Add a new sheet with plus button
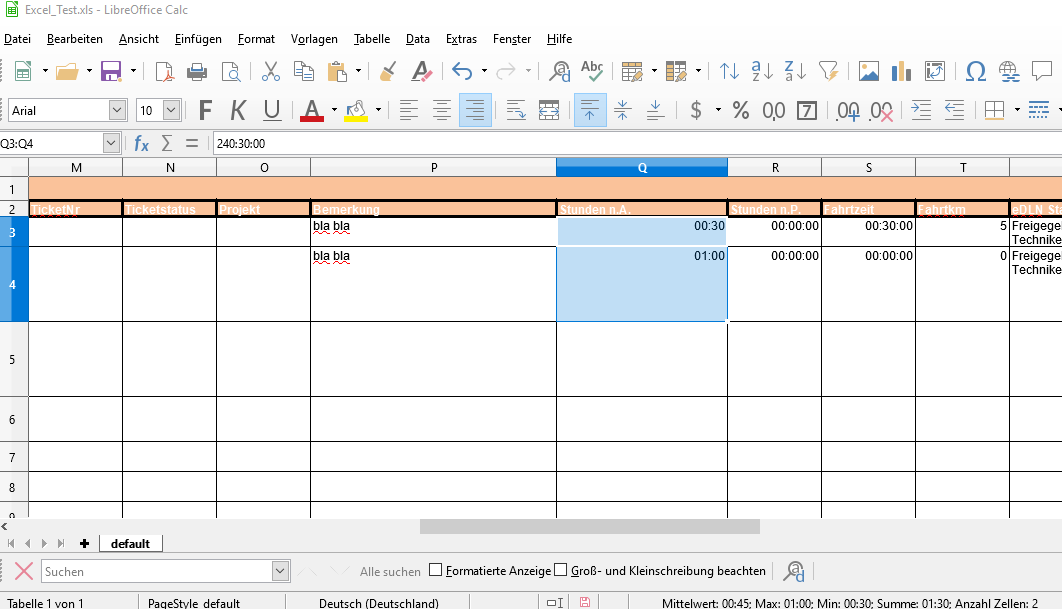The height and width of the screenshot is (609, 1062). pyautogui.click(x=85, y=543)
